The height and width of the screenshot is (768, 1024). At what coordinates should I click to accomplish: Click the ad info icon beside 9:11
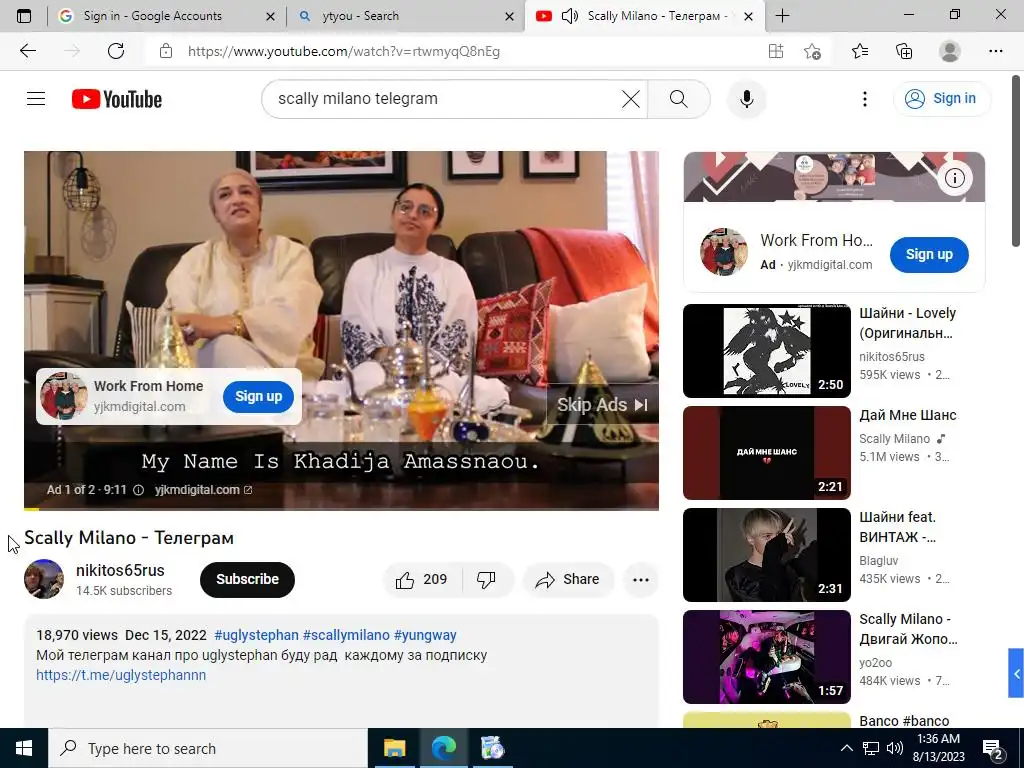[138, 490]
